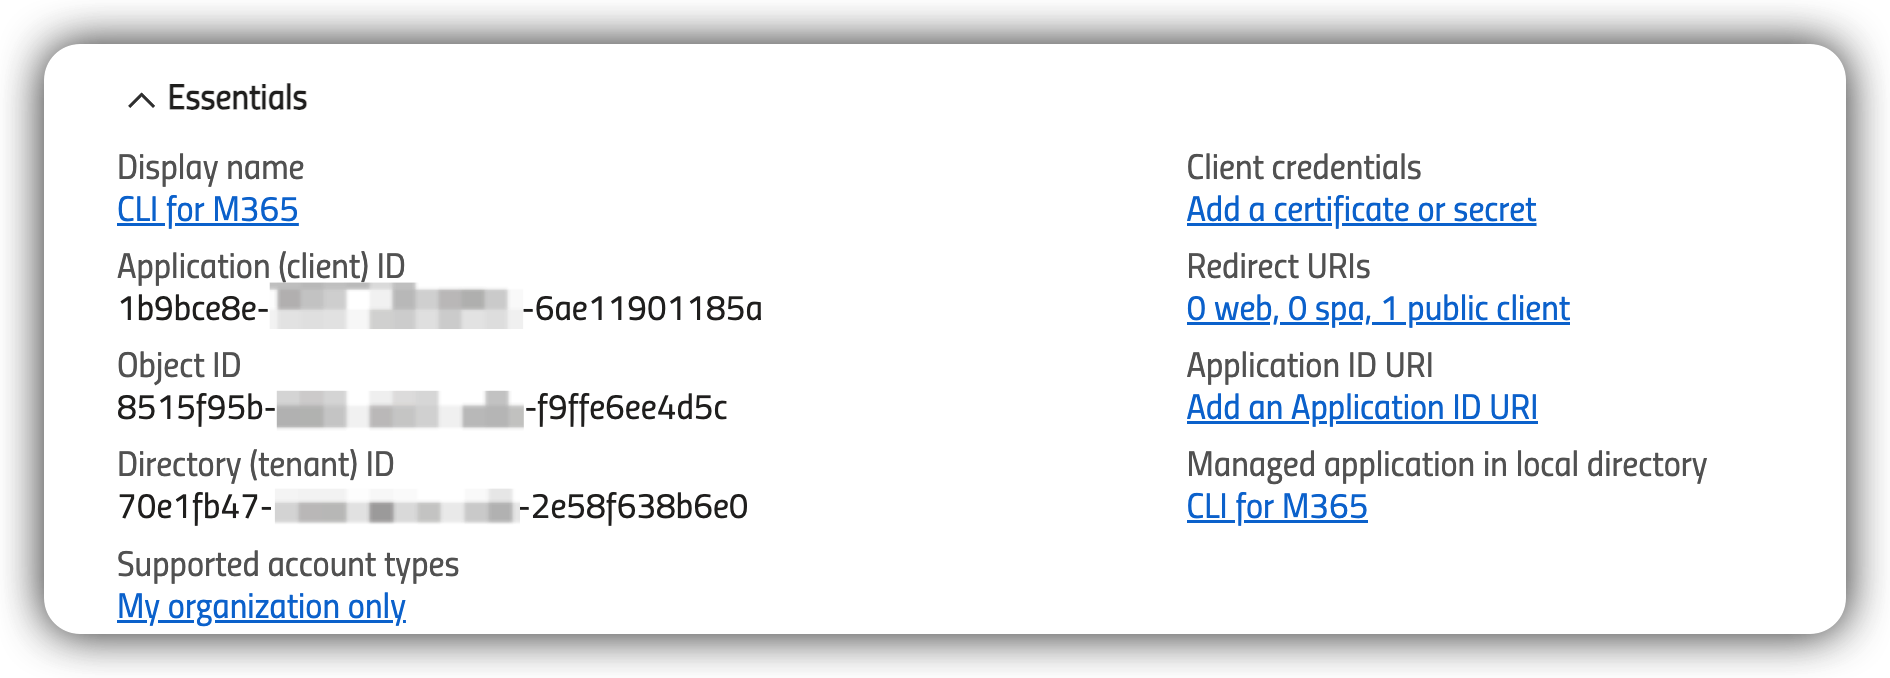
Task: Click Add a certificate or secret link
Action: 1360,210
